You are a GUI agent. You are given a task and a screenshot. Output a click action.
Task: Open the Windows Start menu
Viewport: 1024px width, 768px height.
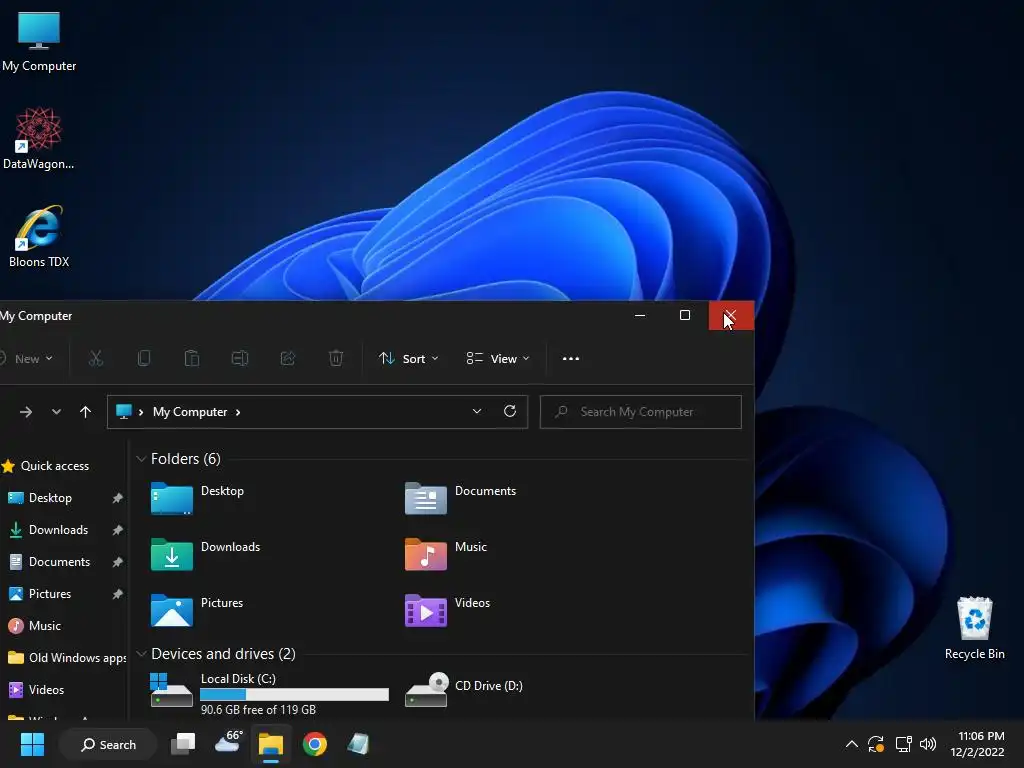pos(32,744)
